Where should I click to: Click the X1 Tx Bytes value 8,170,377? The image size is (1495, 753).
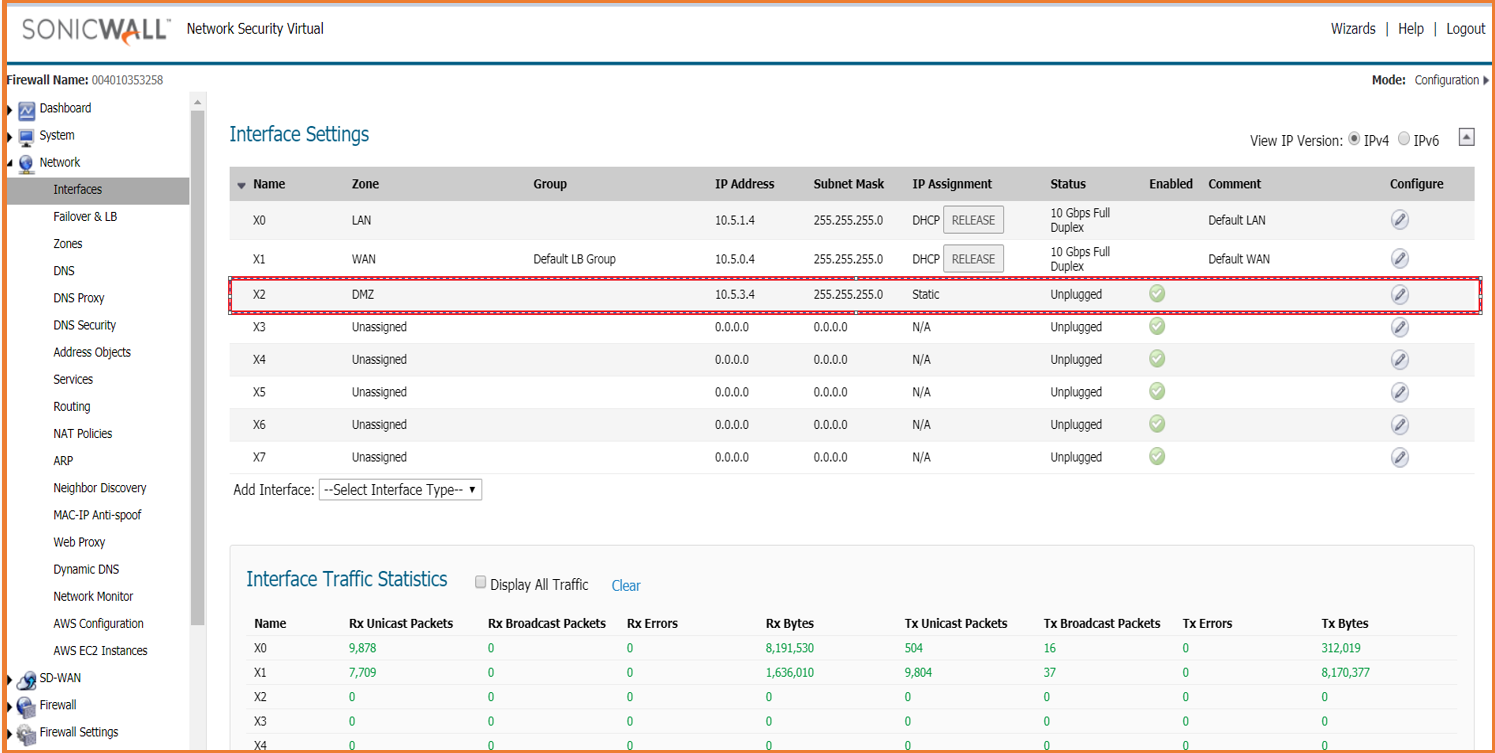[x=1345, y=673]
